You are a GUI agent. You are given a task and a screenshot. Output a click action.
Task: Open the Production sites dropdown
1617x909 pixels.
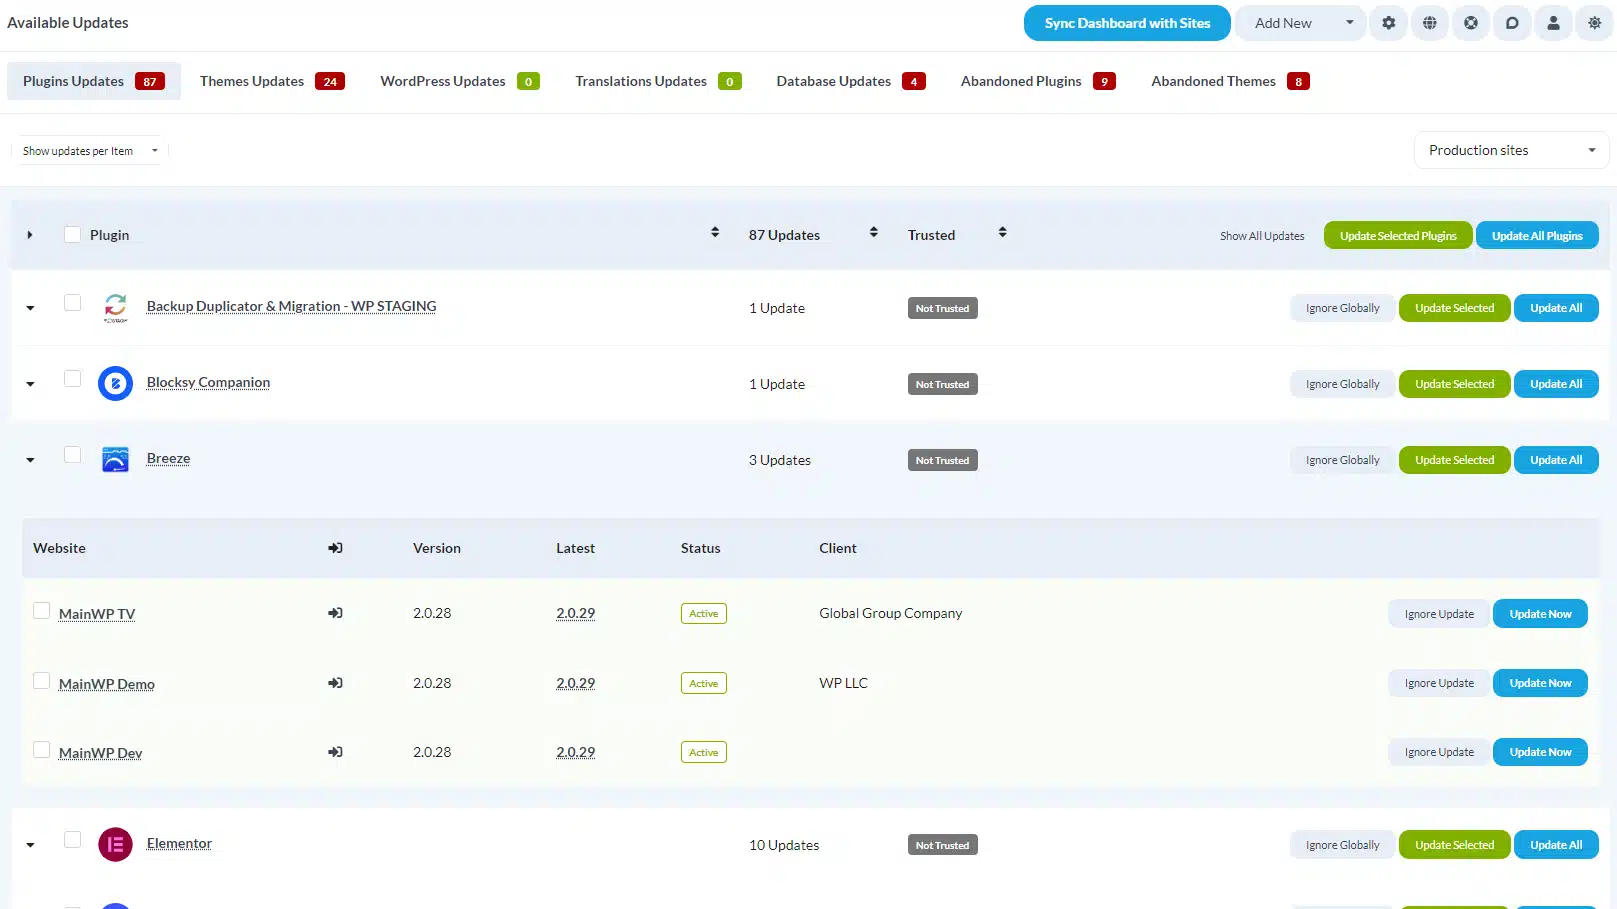(1510, 150)
